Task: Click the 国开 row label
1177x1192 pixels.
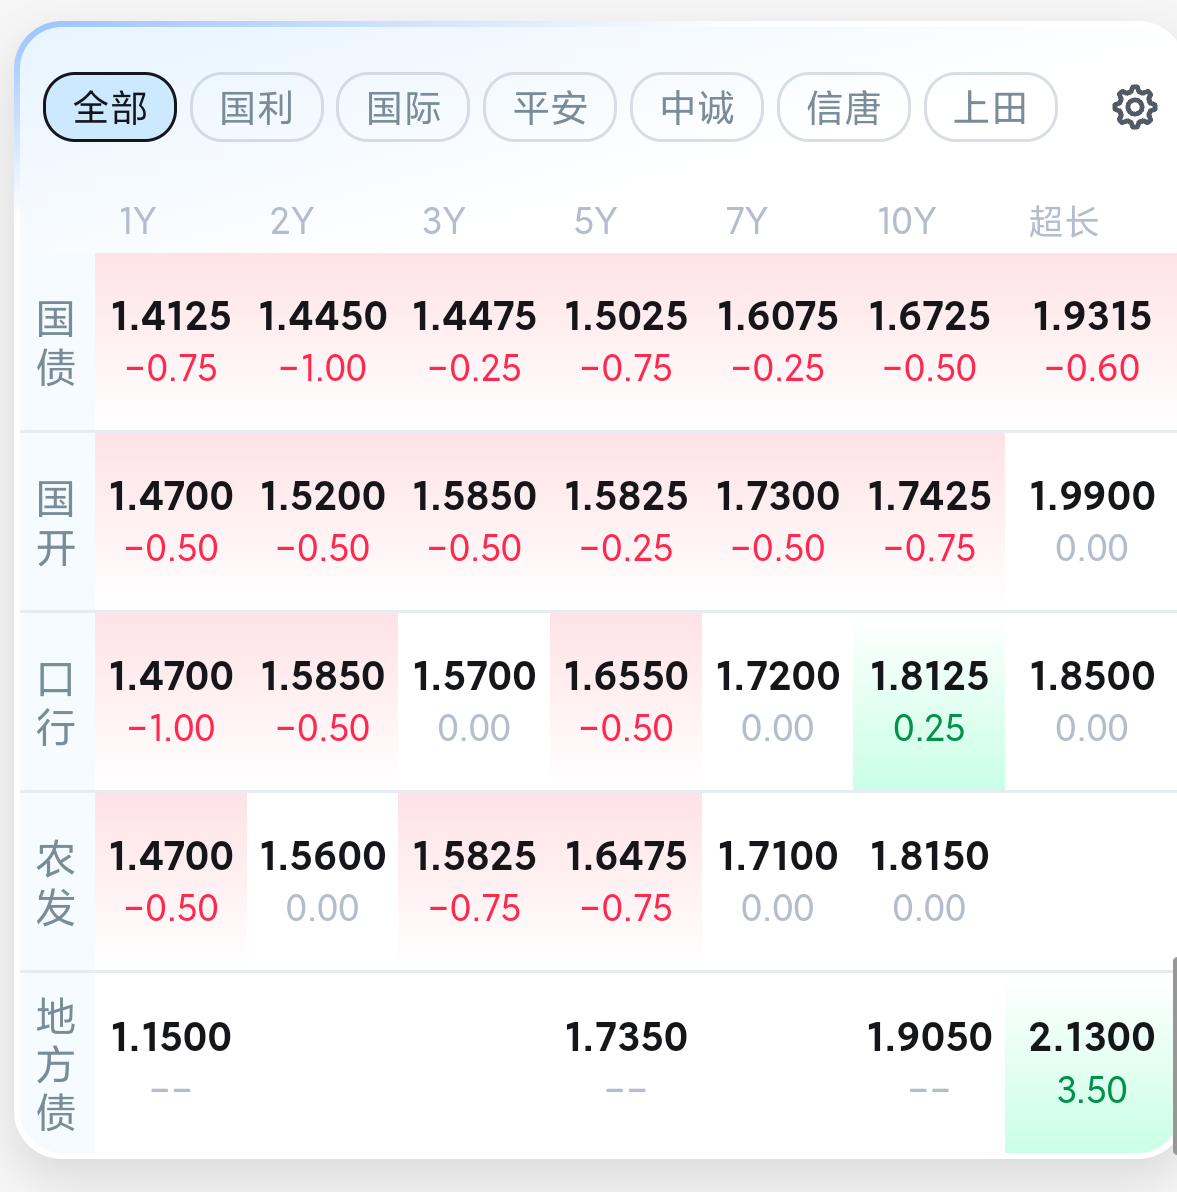Action: point(56,523)
